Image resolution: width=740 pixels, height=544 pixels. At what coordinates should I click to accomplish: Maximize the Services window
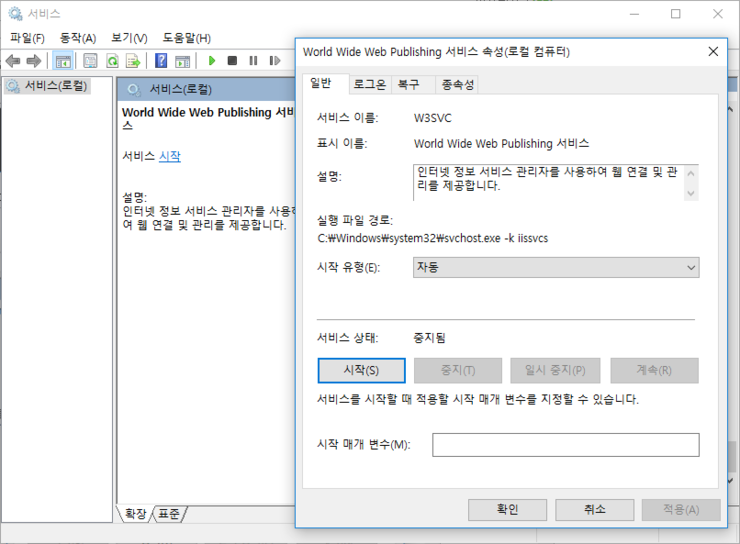pos(676,14)
